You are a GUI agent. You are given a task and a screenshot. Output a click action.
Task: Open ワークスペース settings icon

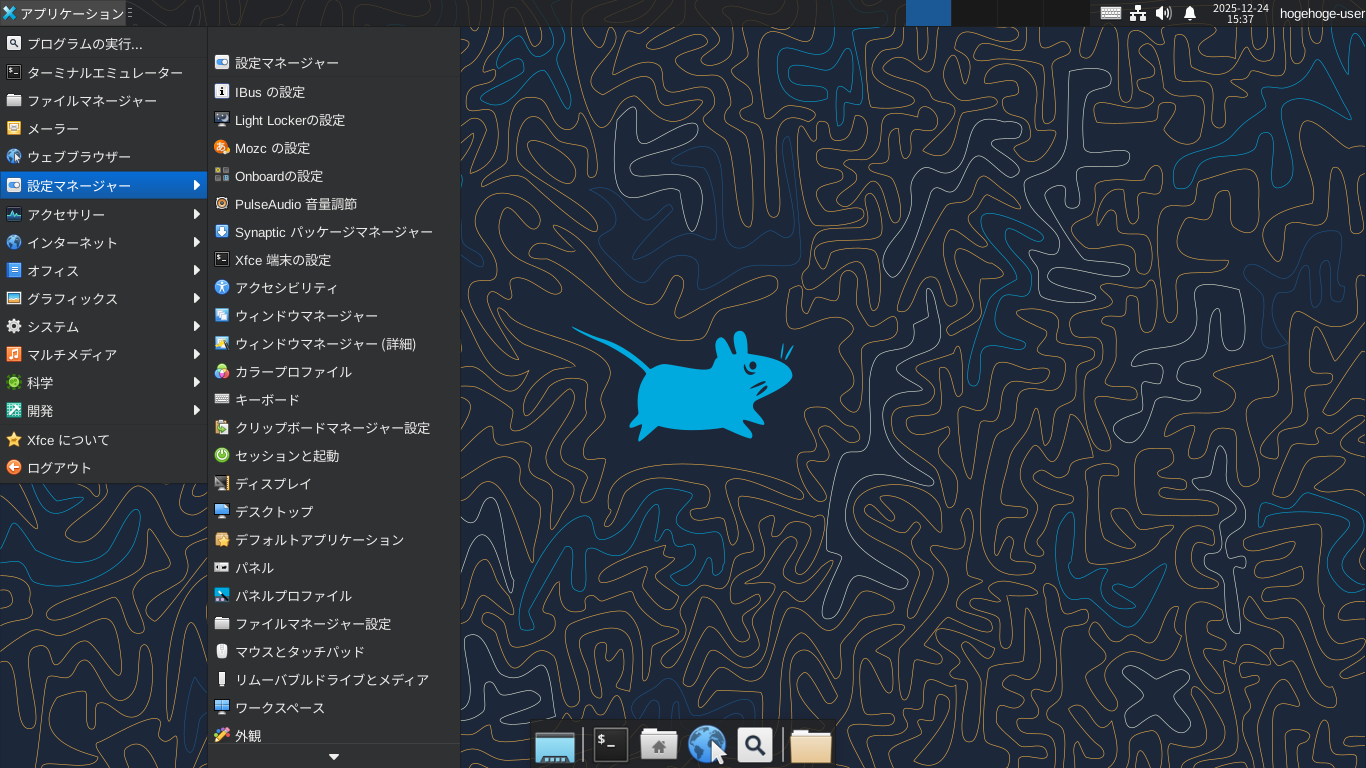pyautogui.click(x=222, y=708)
